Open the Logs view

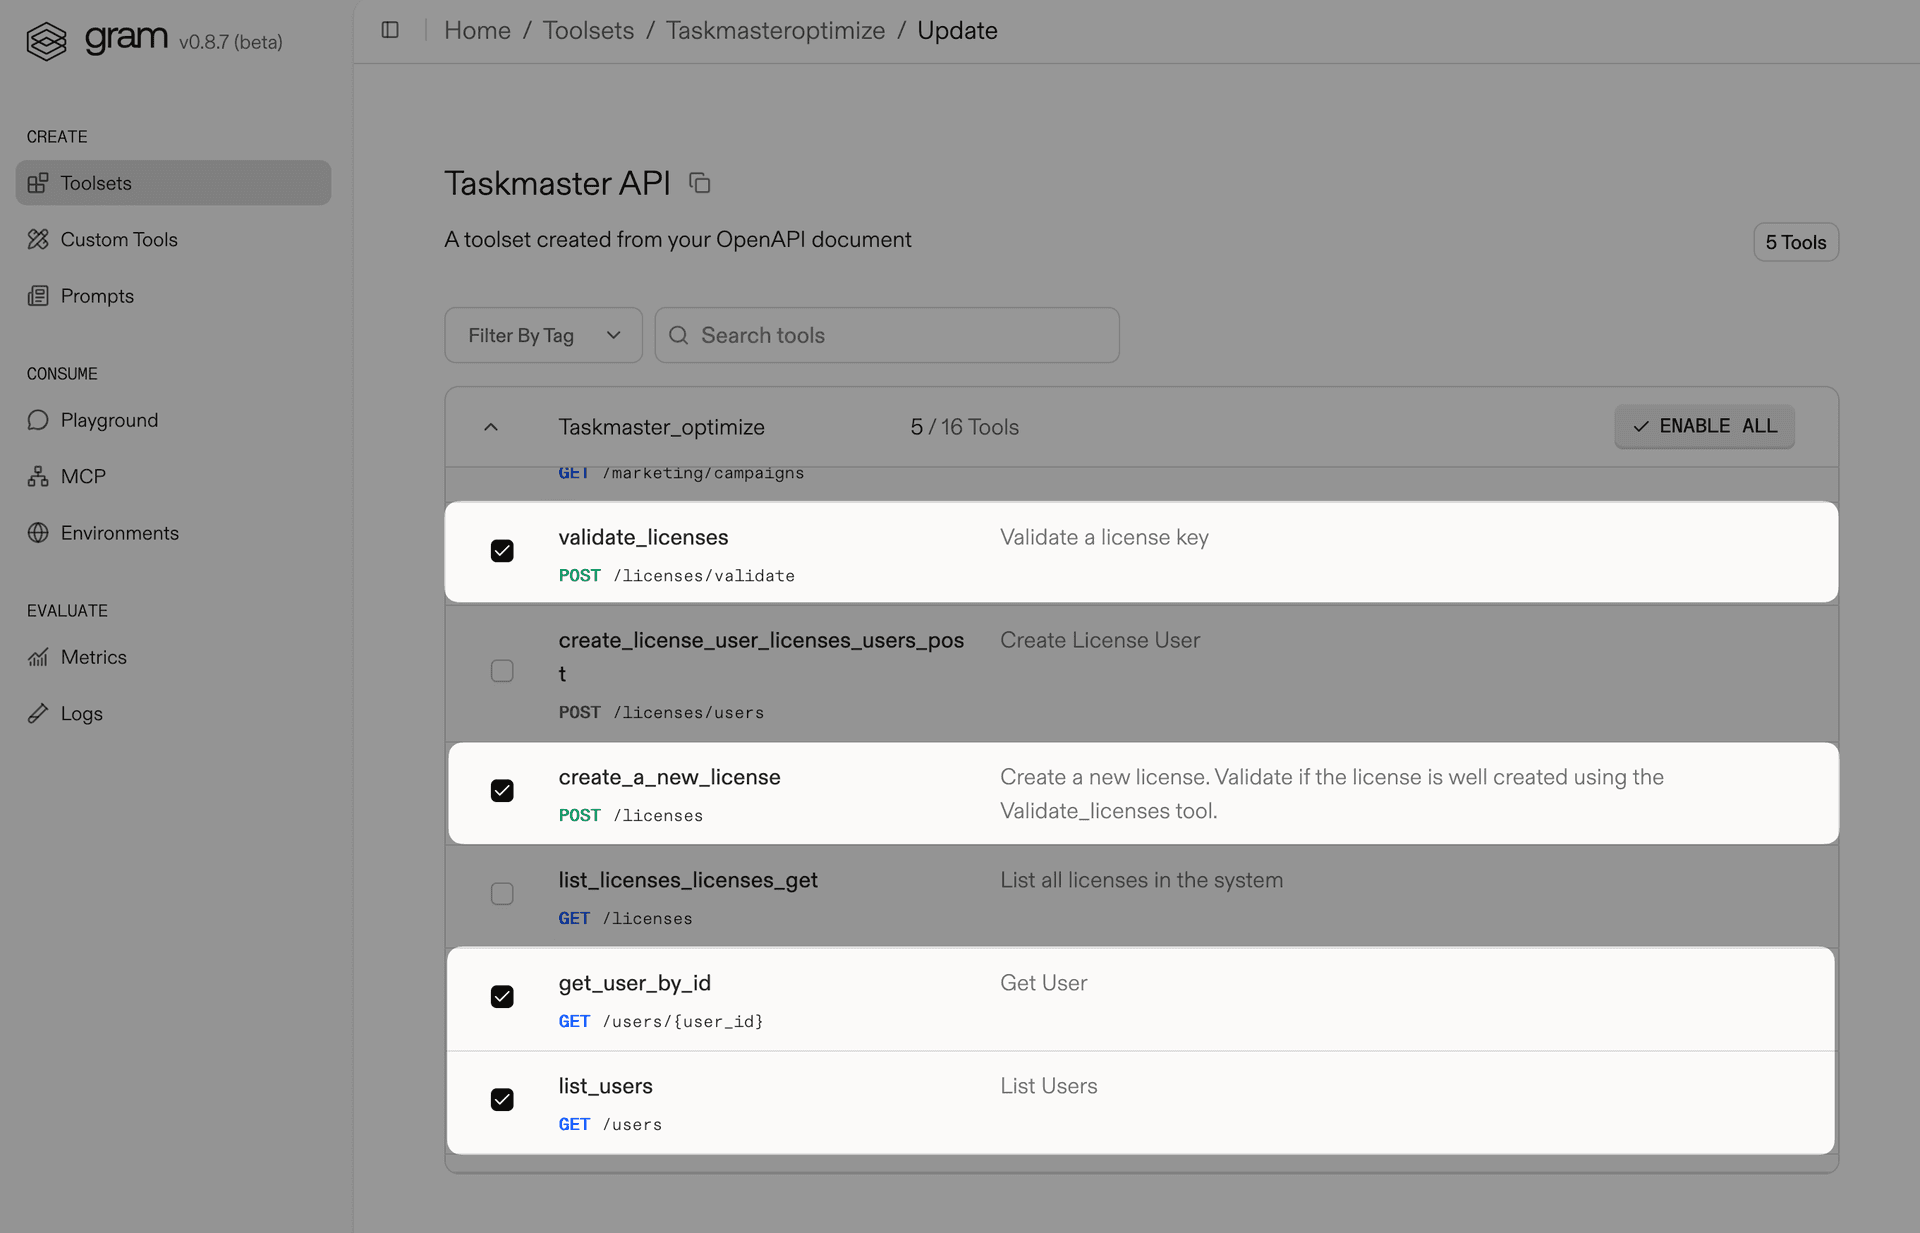click(x=81, y=713)
